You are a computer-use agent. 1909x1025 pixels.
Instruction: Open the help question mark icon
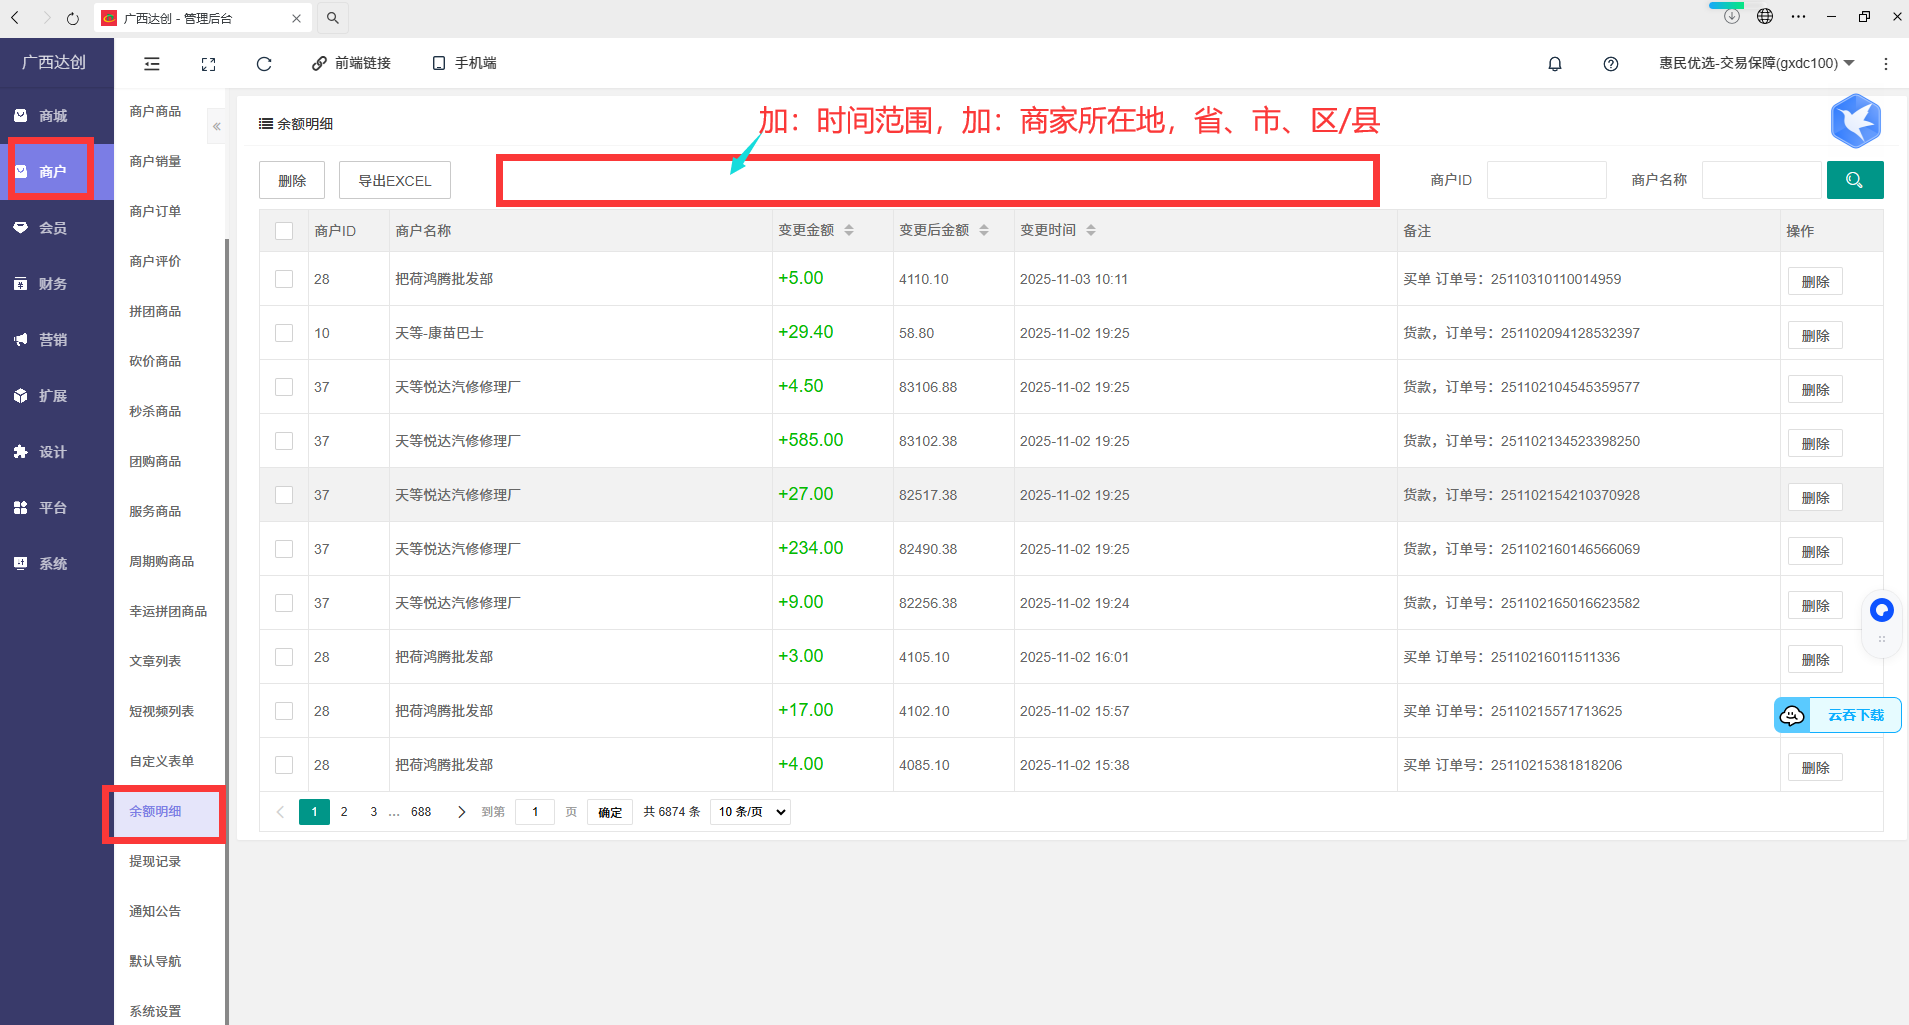(x=1610, y=64)
